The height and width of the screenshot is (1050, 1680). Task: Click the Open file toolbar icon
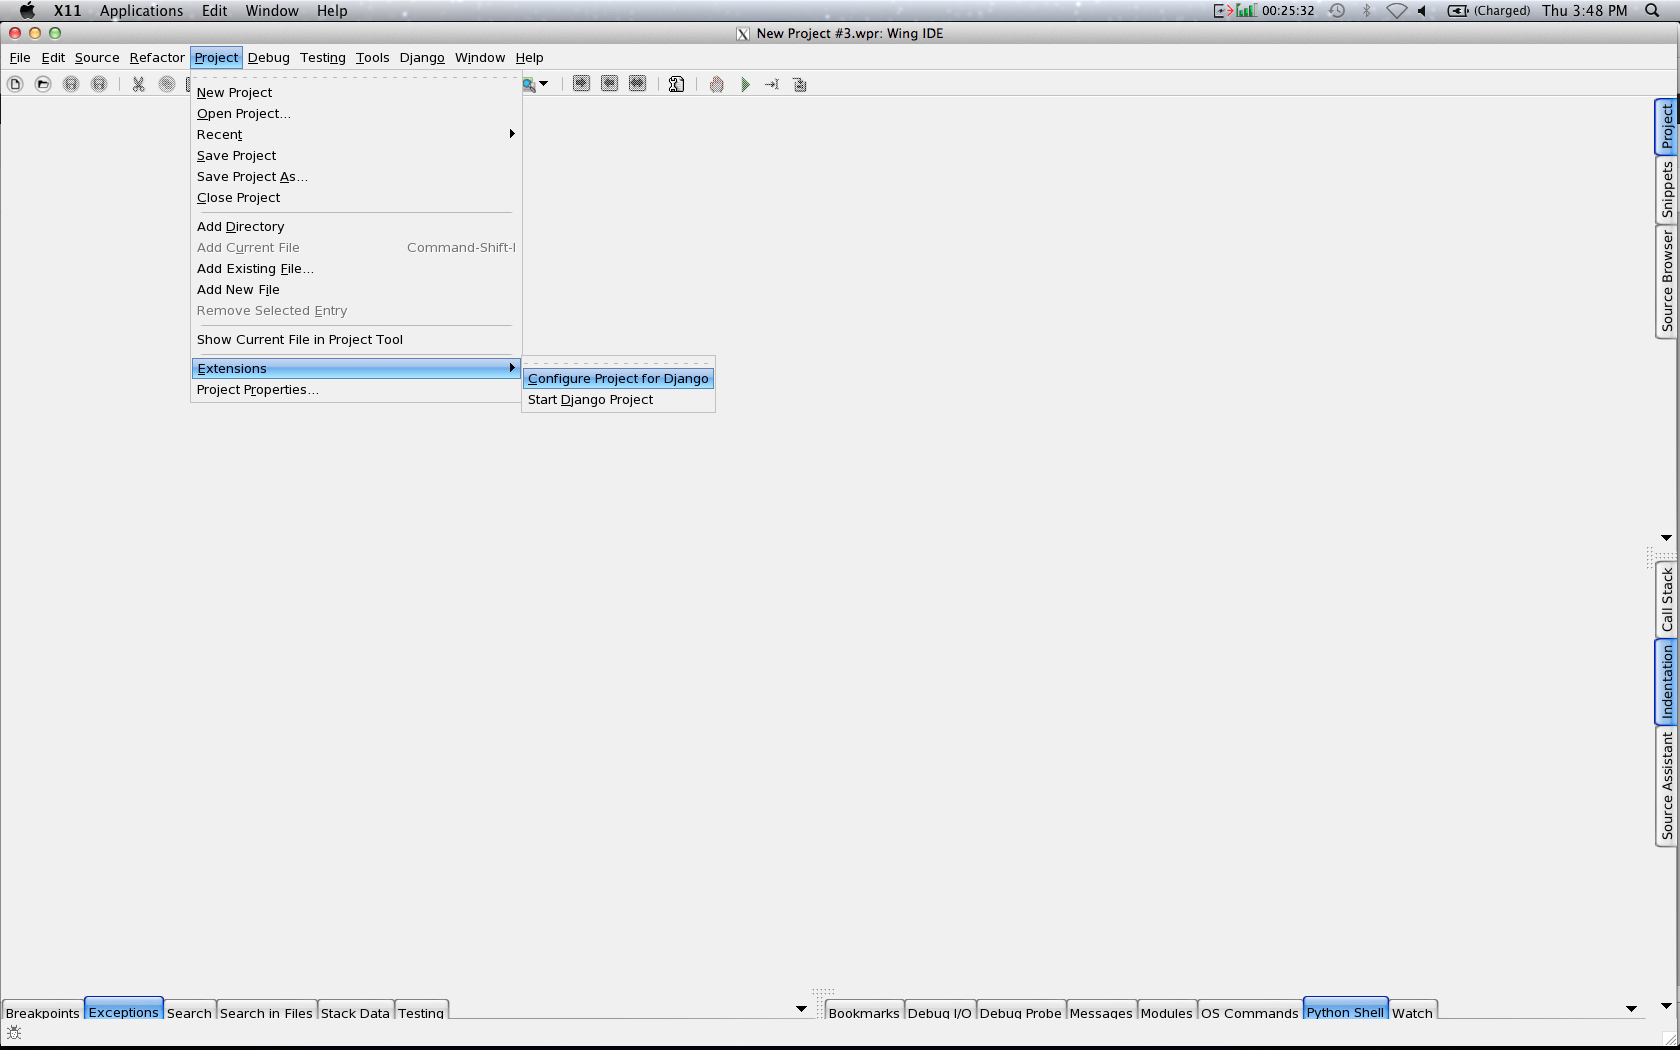[43, 84]
